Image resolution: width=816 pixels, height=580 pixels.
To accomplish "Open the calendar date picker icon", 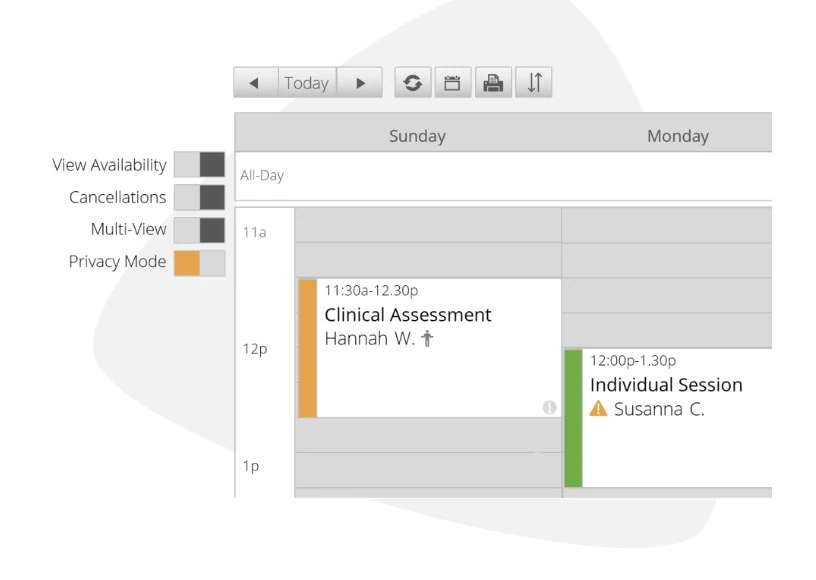I will [453, 82].
